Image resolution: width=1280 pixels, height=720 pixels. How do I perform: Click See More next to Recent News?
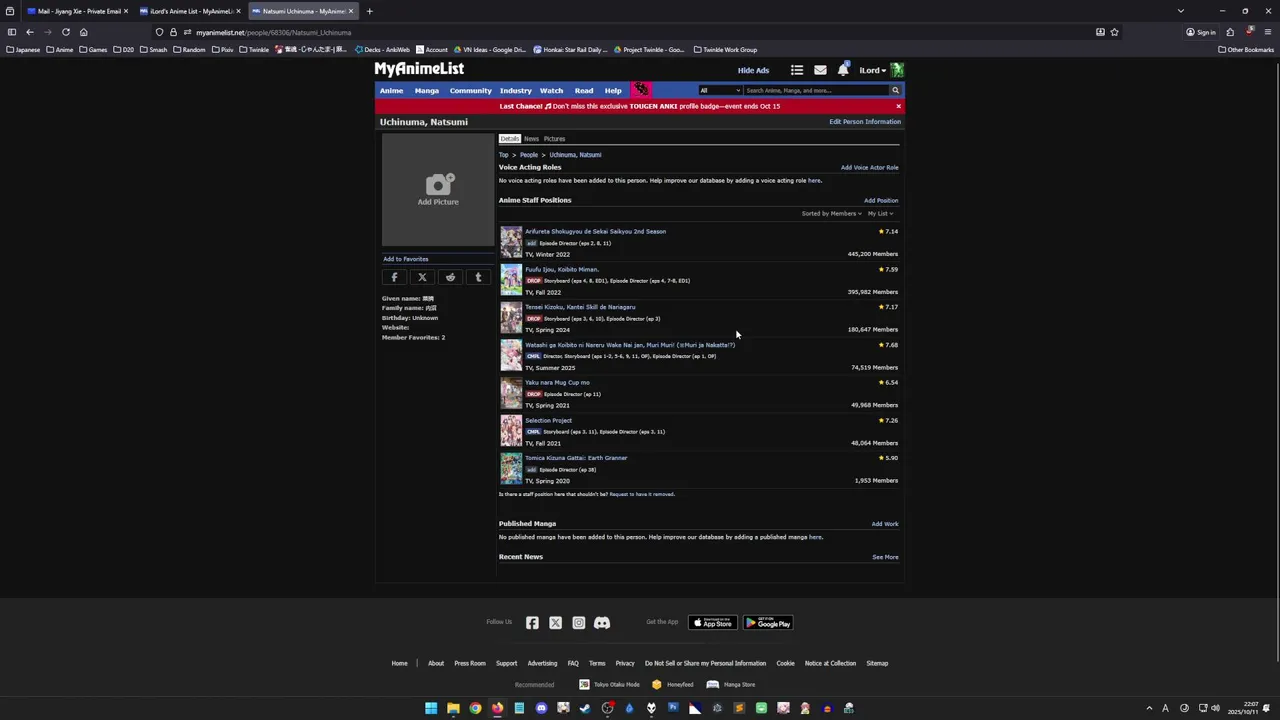click(x=885, y=557)
